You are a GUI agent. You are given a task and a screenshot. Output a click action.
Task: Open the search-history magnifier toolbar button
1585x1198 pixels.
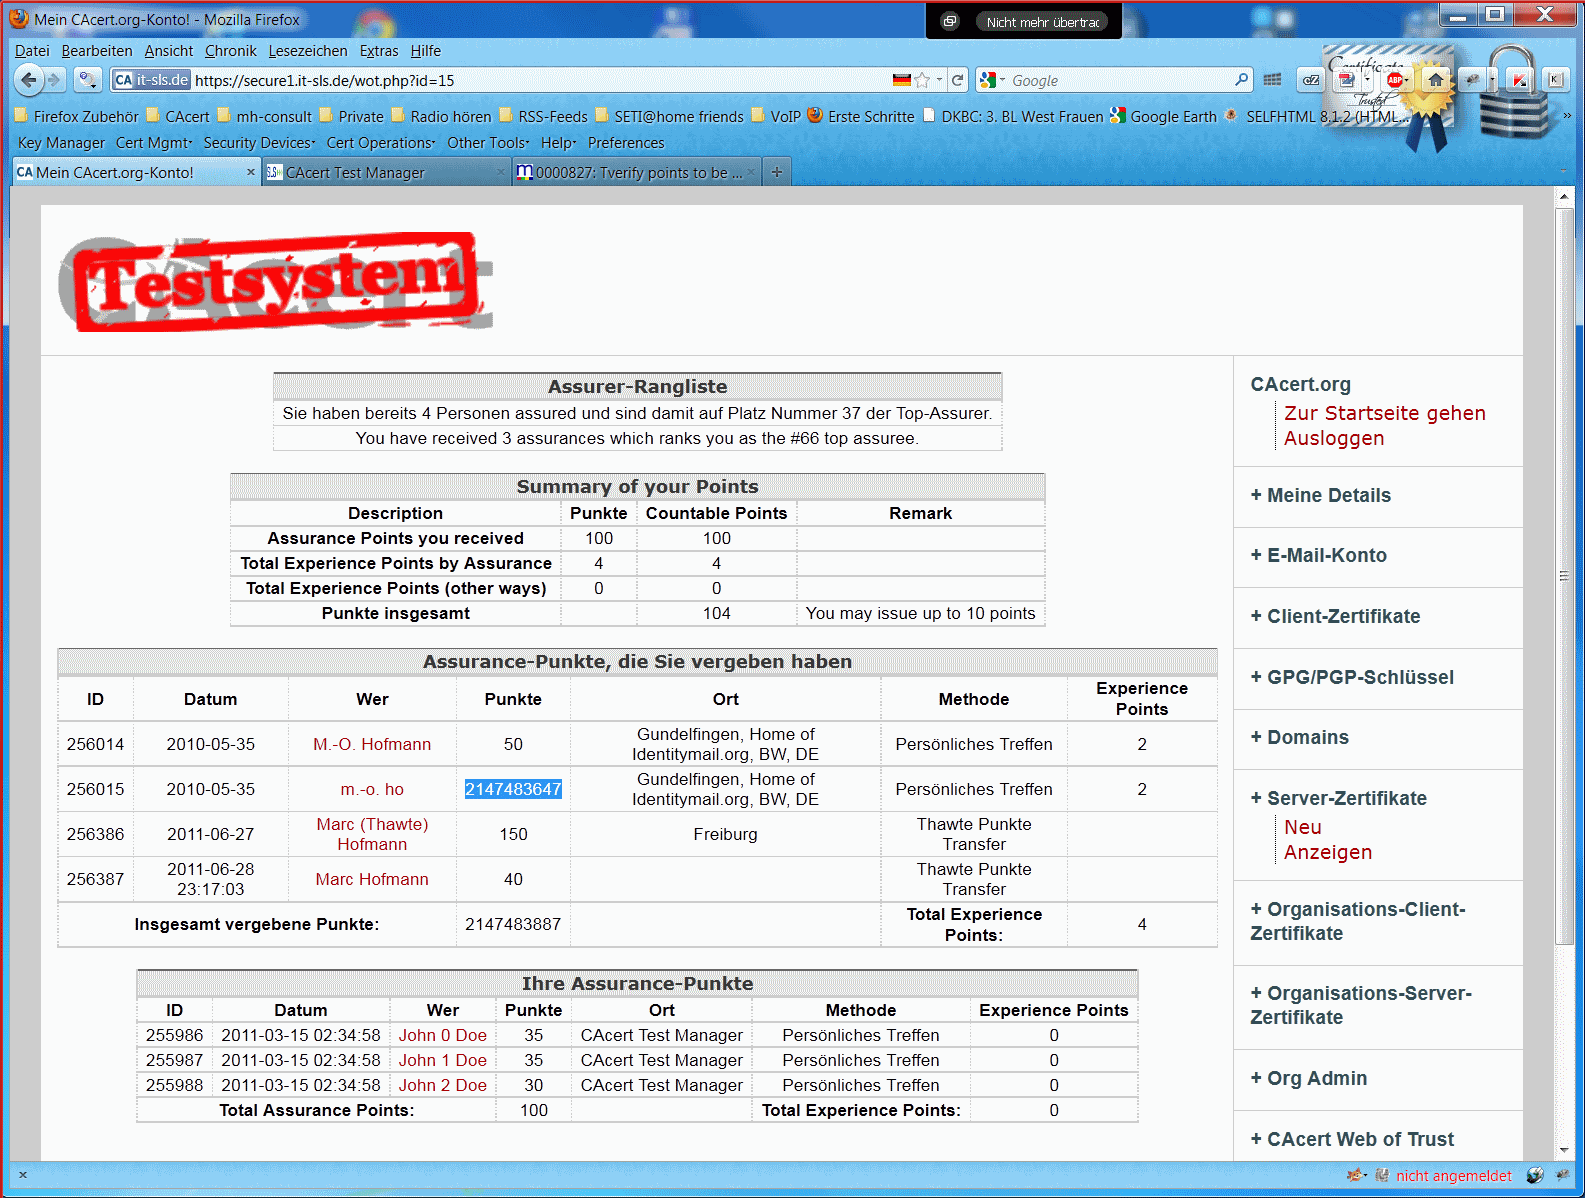(88, 80)
